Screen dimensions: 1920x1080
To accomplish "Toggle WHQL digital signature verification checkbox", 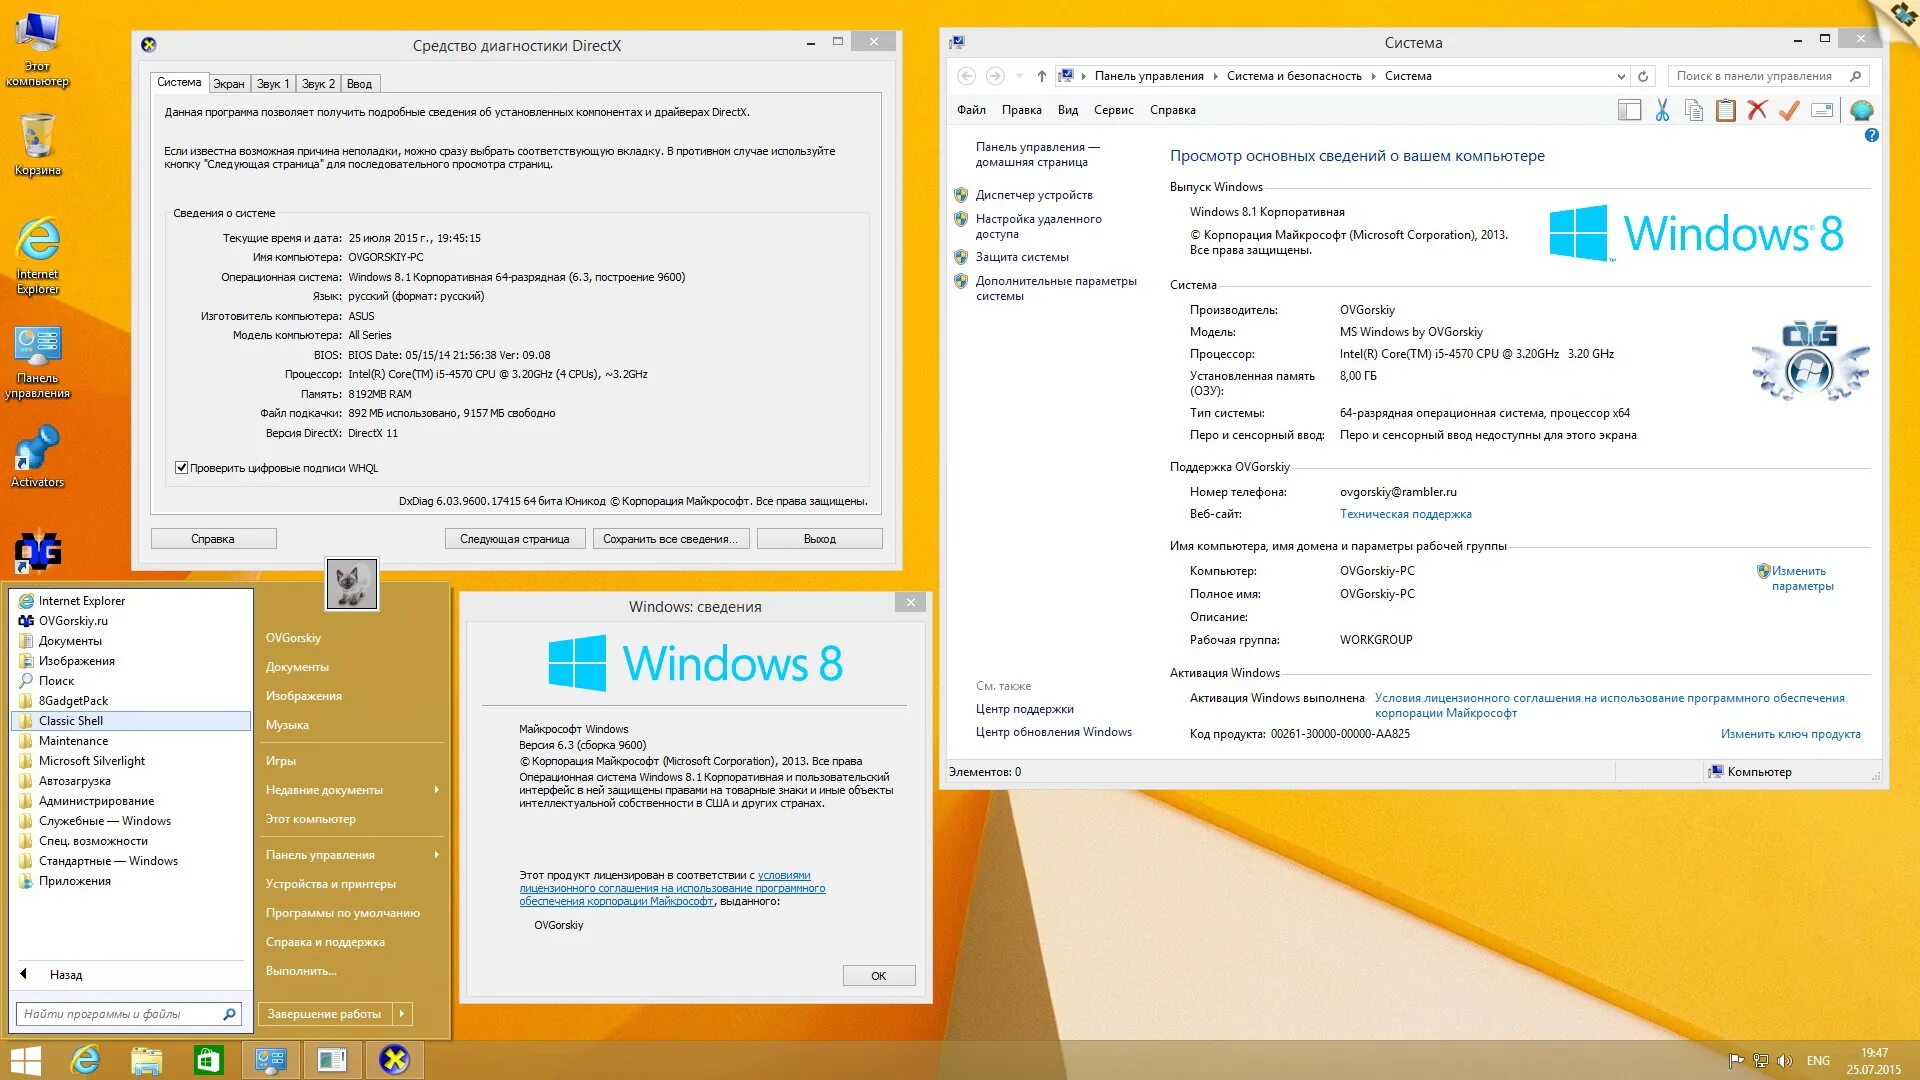I will click(x=181, y=467).
